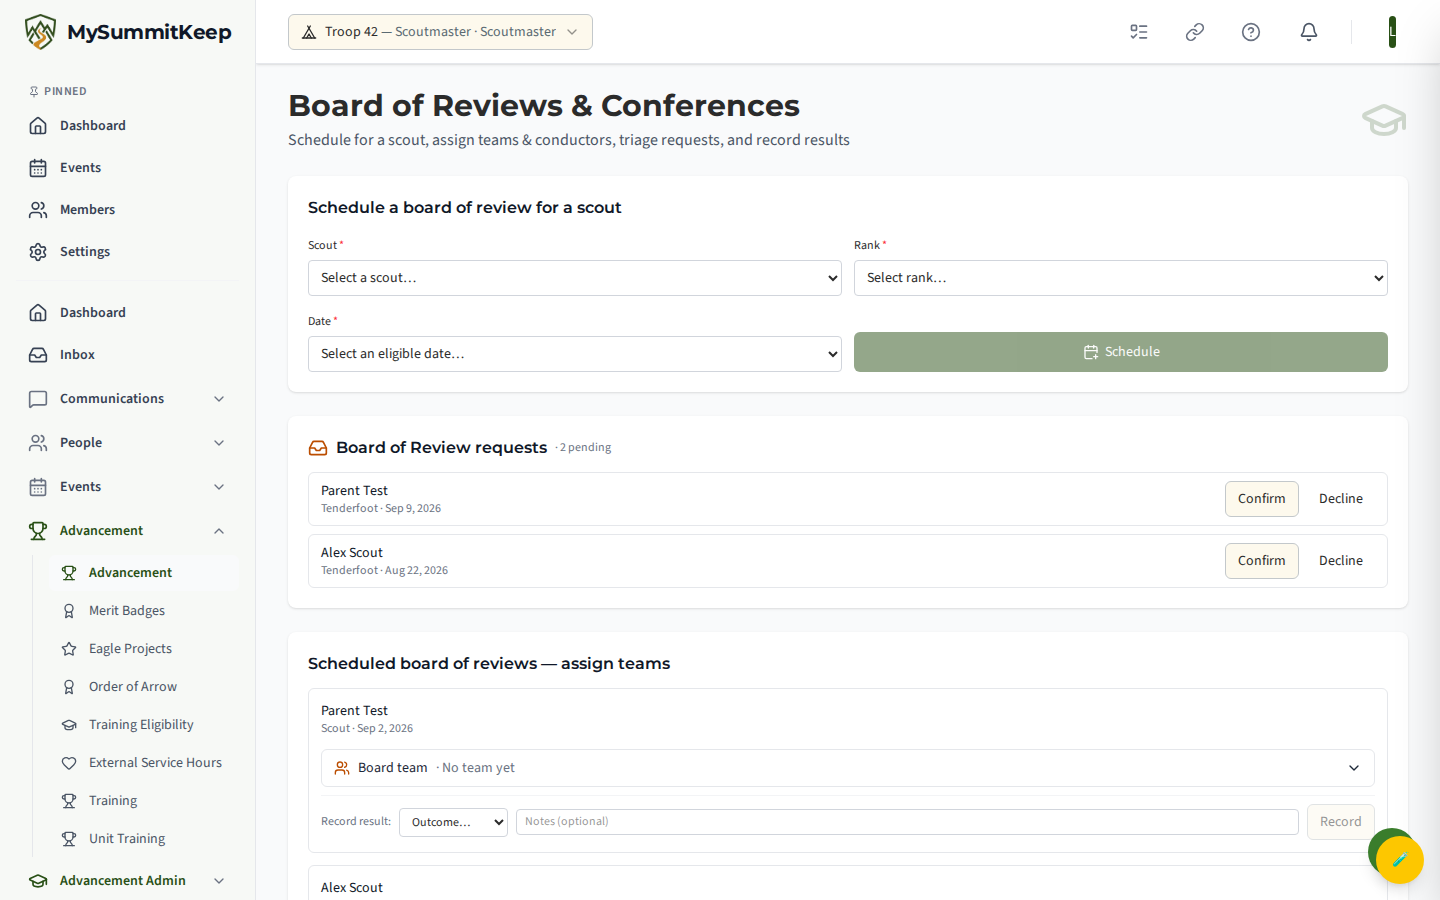Click the 'Tenderfoot · Sep 9, 2026' text

coord(381,509)
